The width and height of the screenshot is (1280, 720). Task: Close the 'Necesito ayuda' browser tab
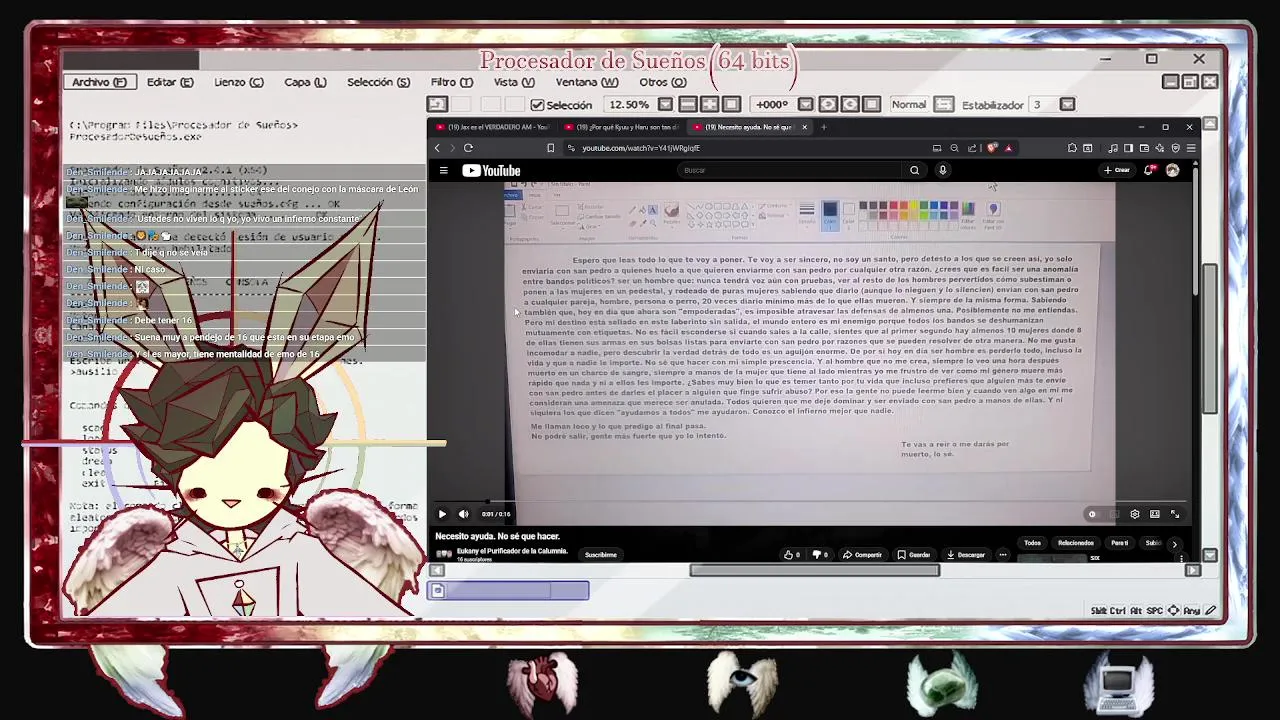(x=804, y=127)
